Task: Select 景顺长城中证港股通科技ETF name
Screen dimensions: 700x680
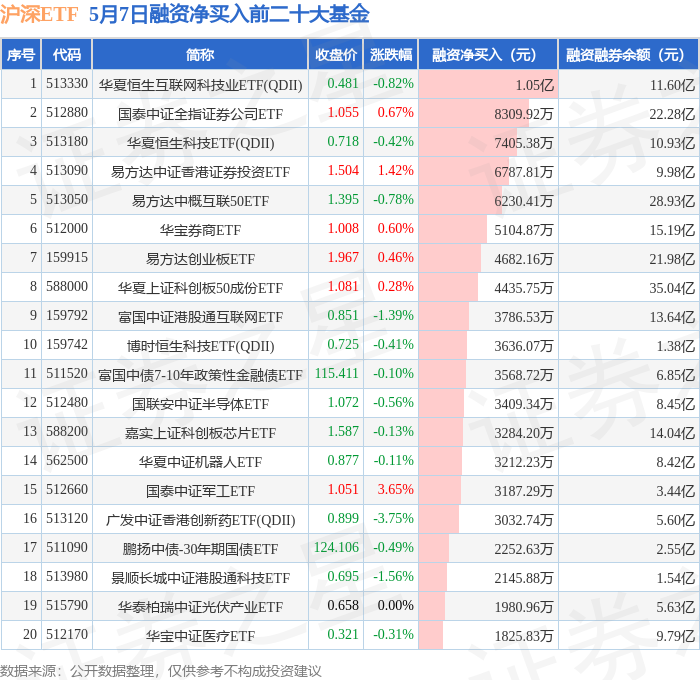Action: point(200,578)
